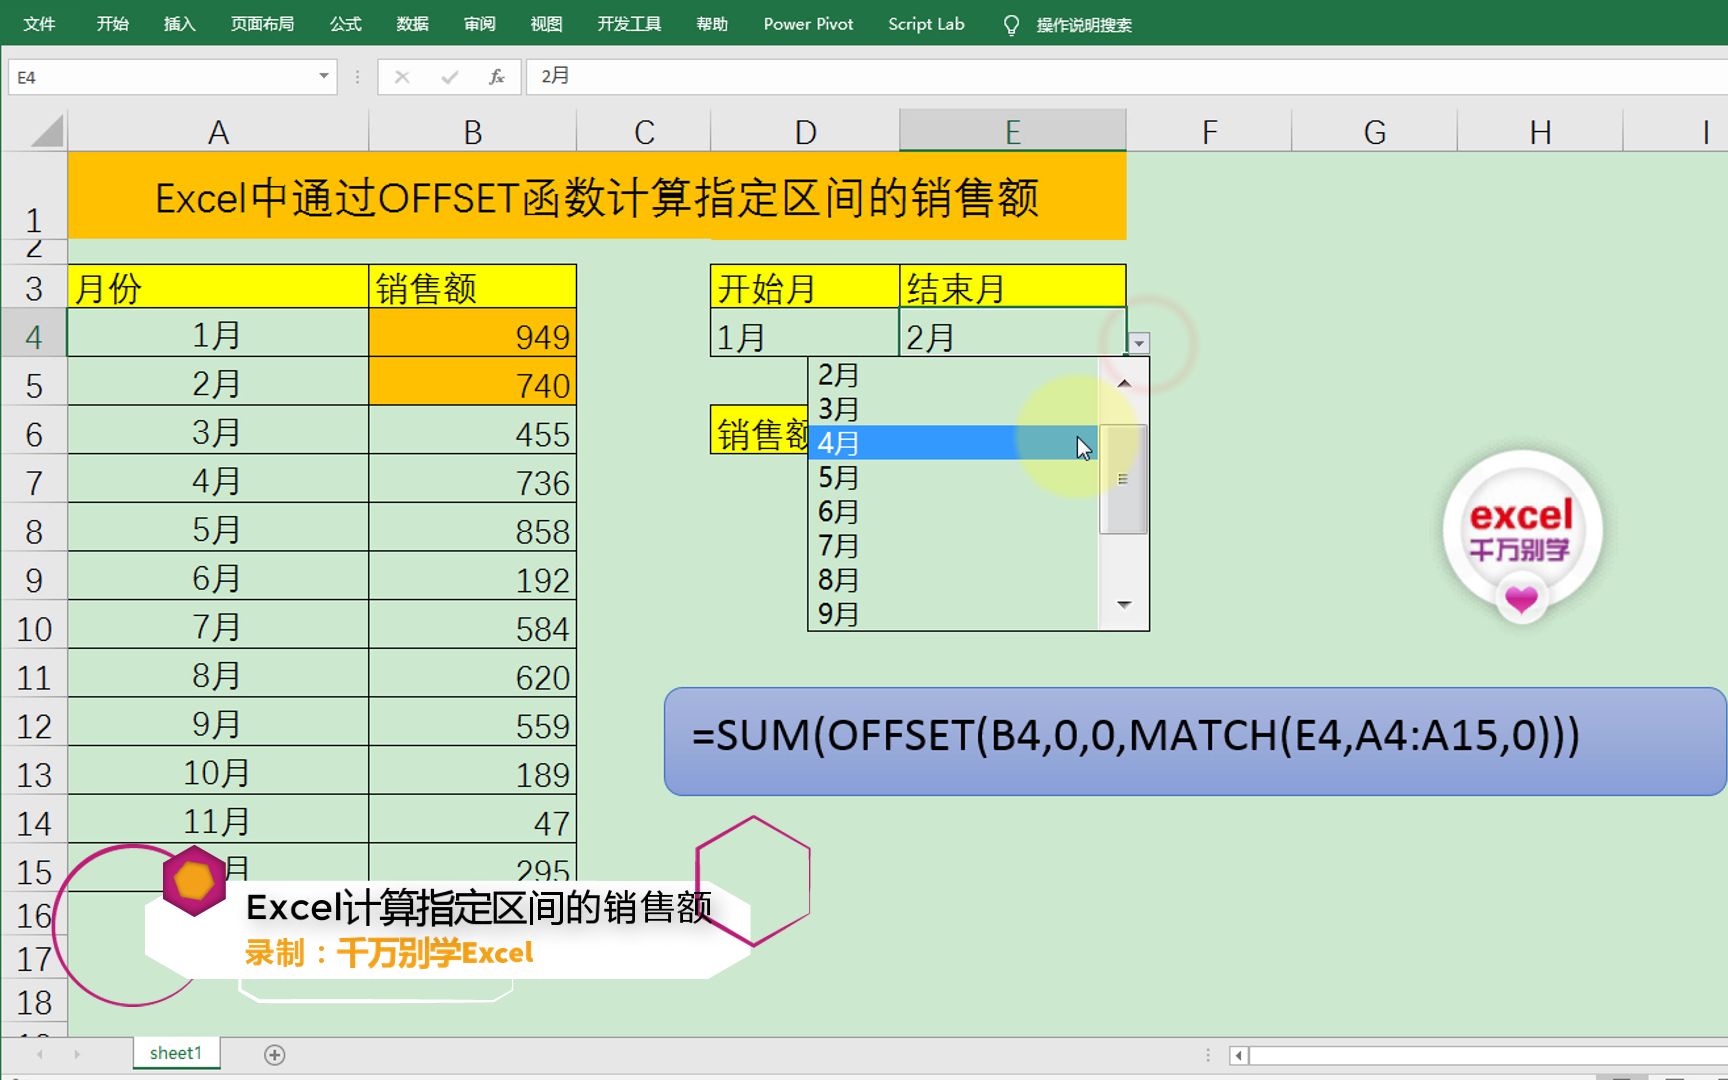Select the sheet1 tab
1728x1080 pixels.
tap(175, 1052)
